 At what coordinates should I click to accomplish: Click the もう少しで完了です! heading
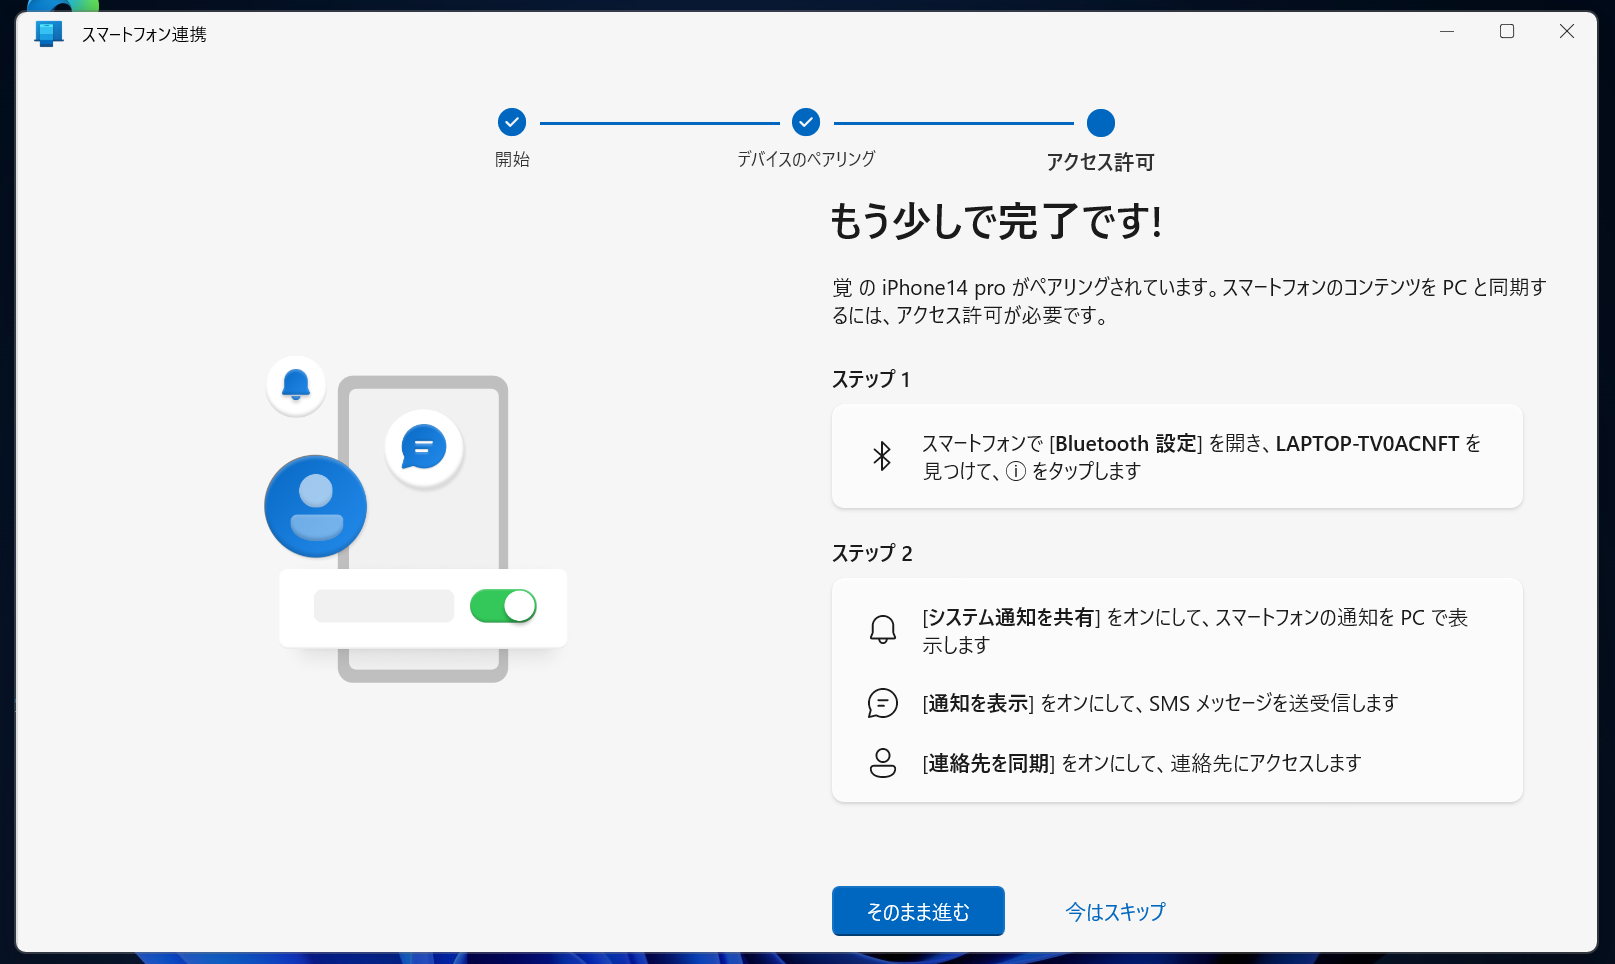point(996,221)
